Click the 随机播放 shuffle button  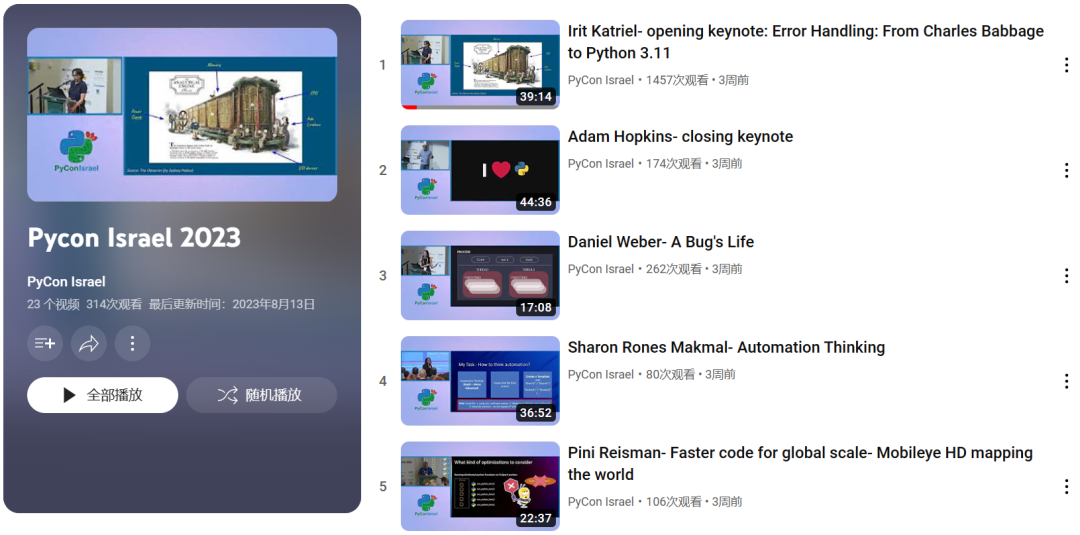coord(262,395)
